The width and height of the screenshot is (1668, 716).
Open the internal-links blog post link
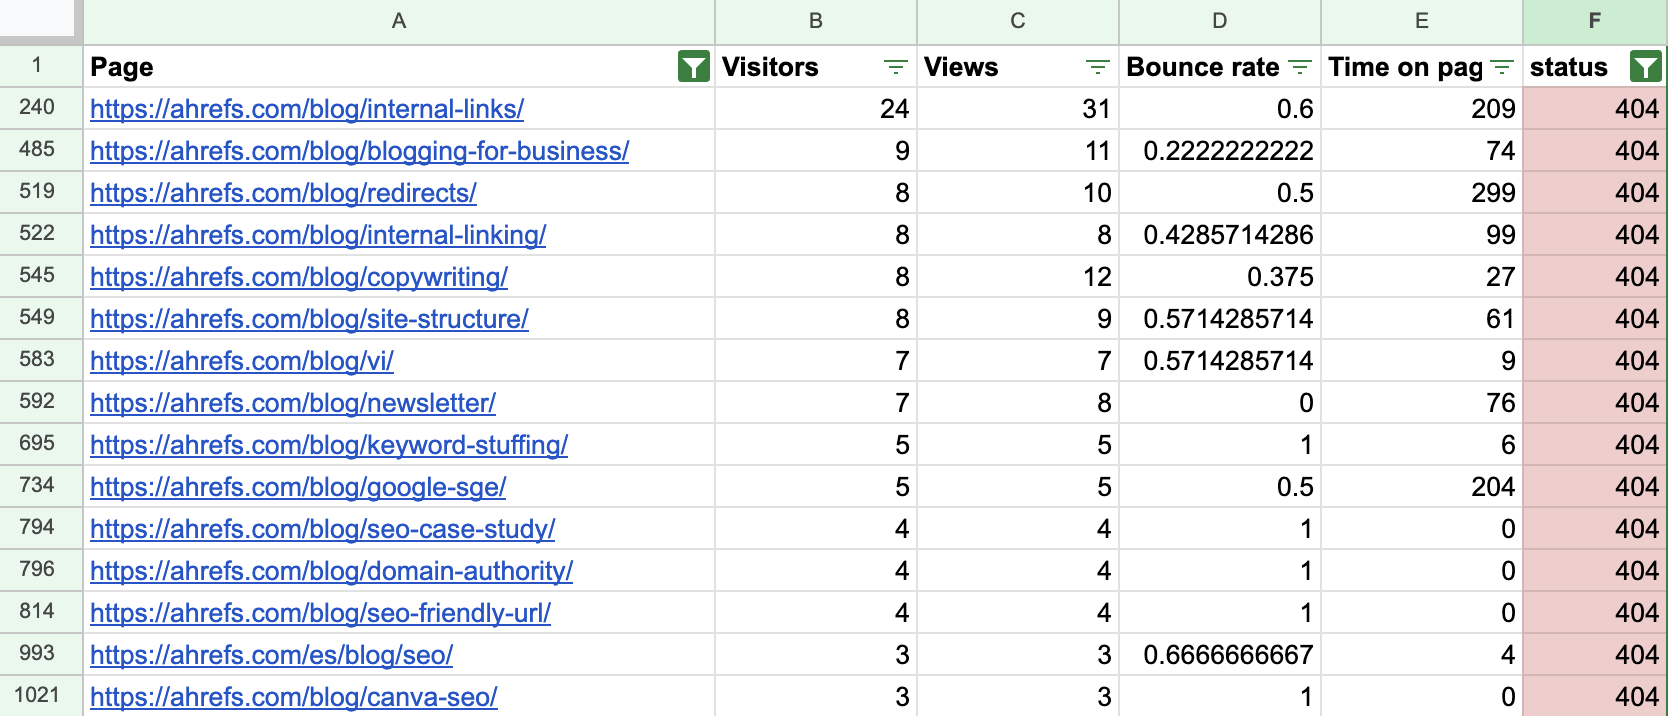tap(306, 109)
